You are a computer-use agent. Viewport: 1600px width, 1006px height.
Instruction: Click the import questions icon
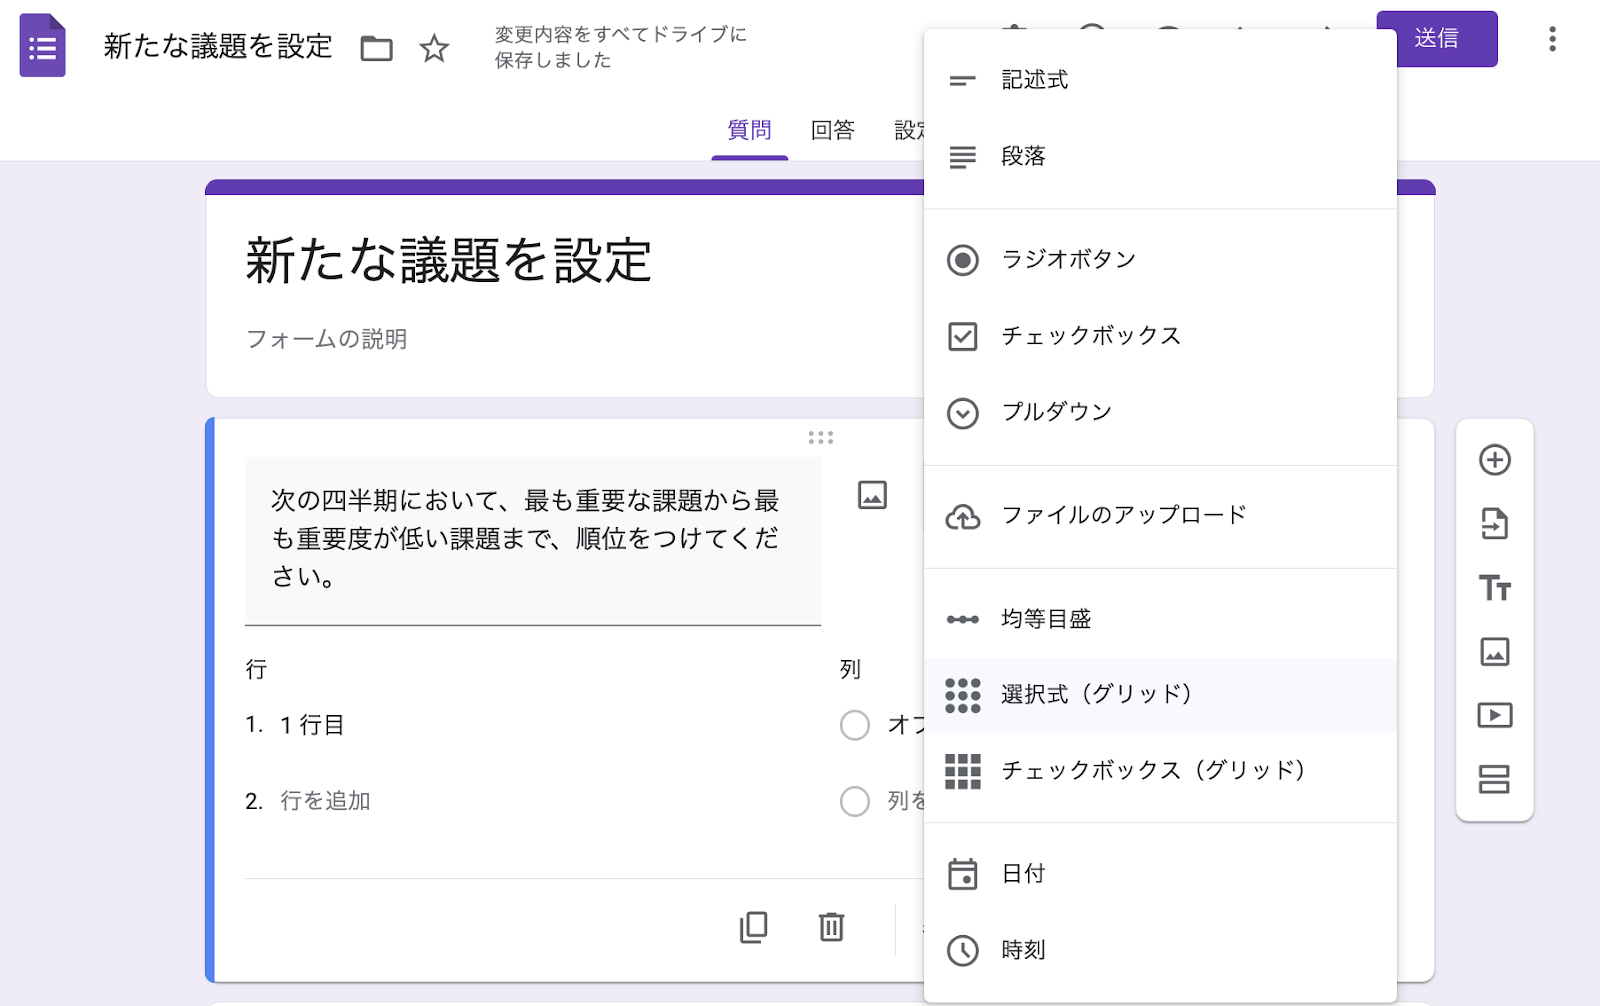coord(1494,523)
